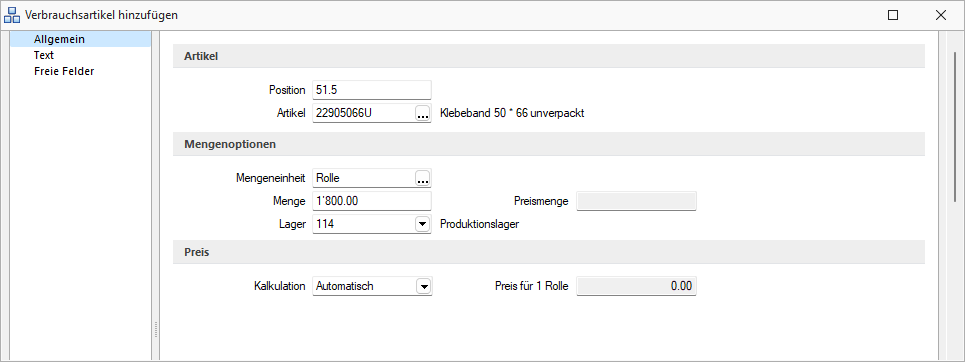Click the window icon beside Verbrauchsartikel hinzufügen
This screenshot has height=362, width=965.
coord(12,15)
